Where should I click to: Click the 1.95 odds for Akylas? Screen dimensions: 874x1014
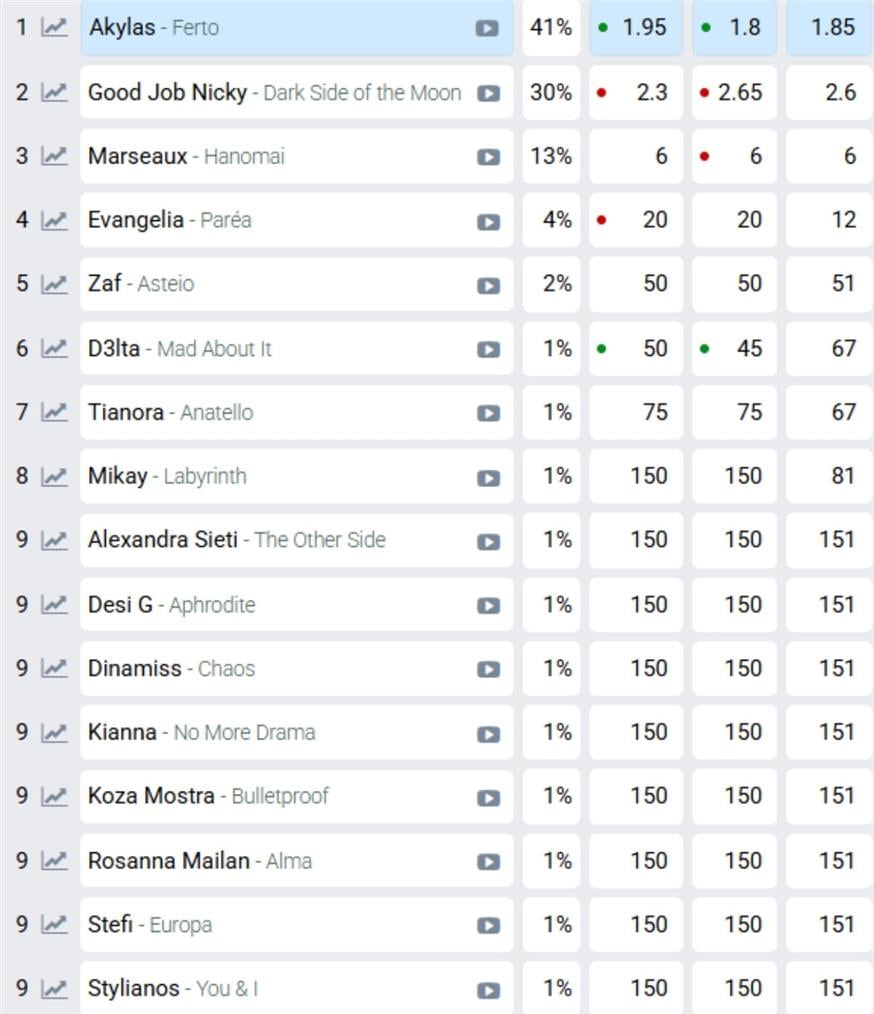[635, 28]
